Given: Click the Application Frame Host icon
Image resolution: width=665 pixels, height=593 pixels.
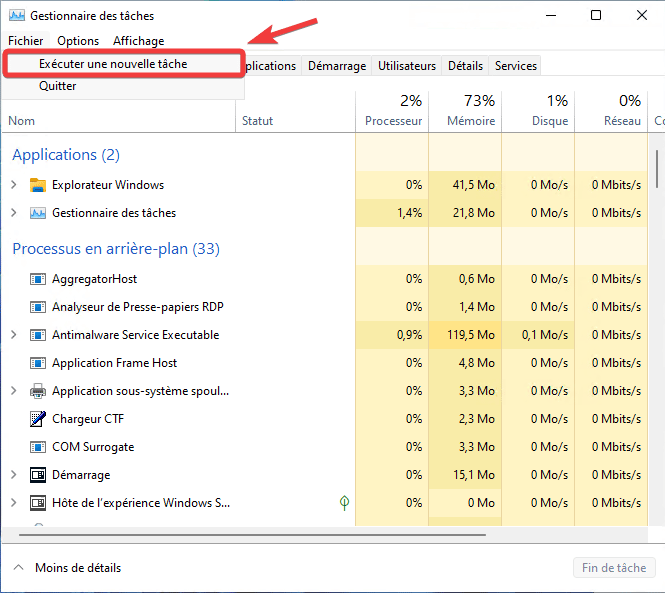Looking at the screenshot, I should 38,363.
